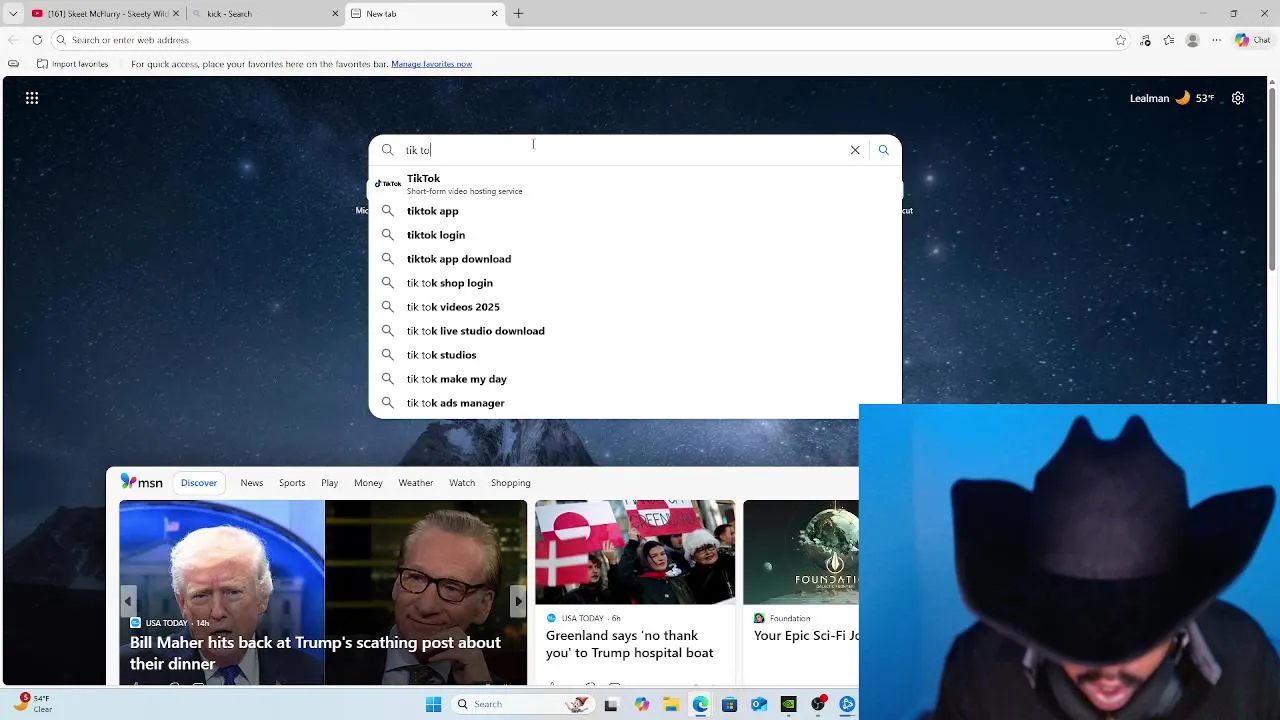Open File Explorer from the taskbar
1280x720 pixels.
(x=671, y=704)
